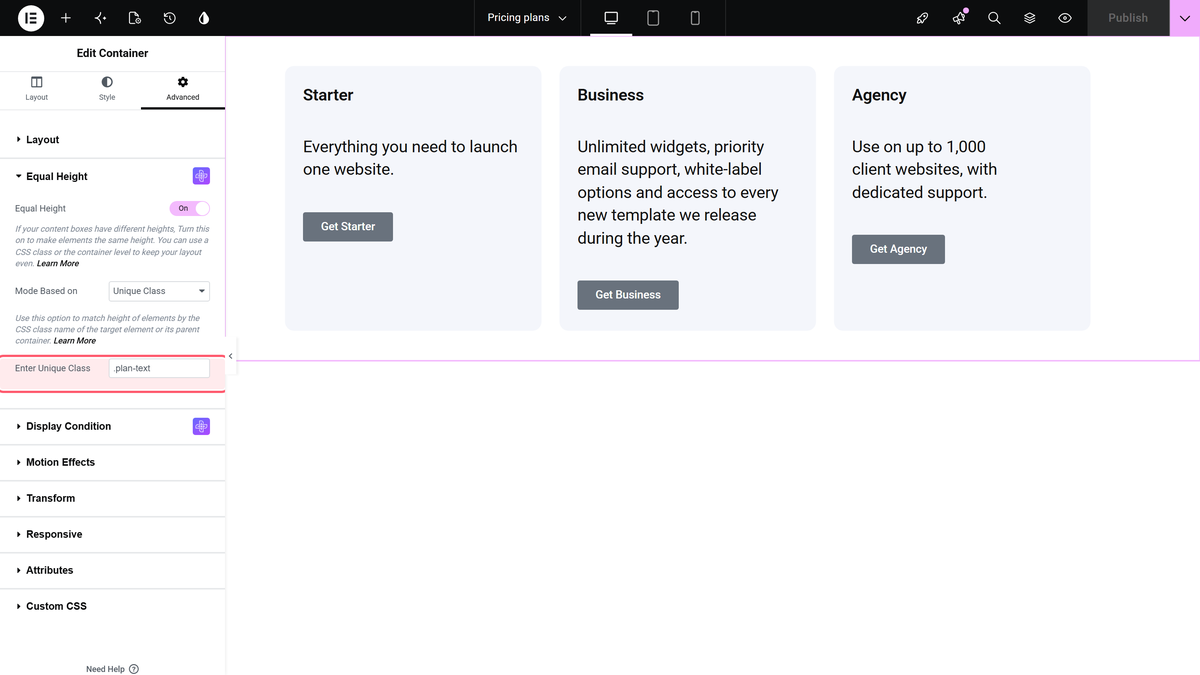Open the Pricing plans document dropdown
This screenshot has width=1200, height=675.
(527, 18)
